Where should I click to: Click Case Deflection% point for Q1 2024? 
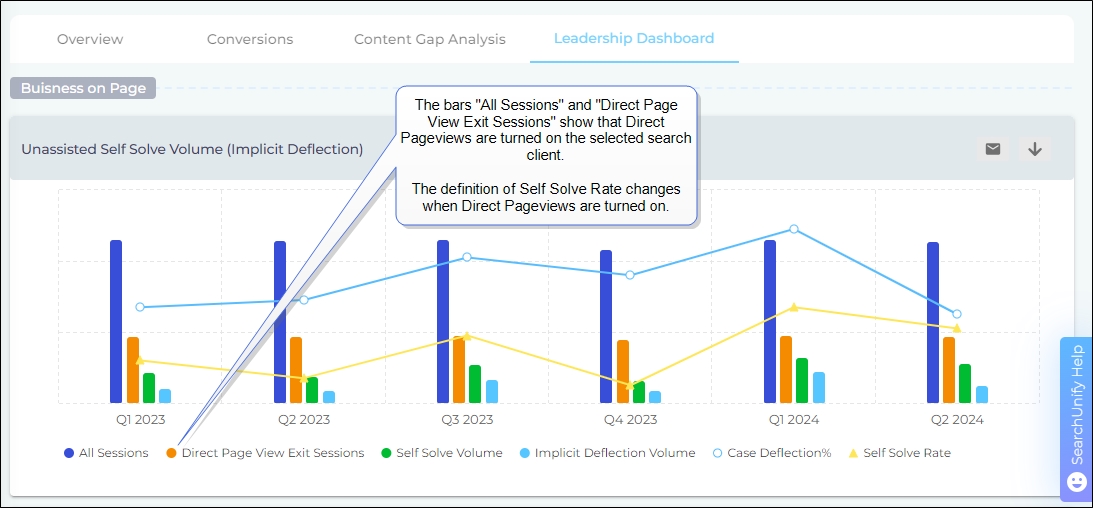pyautogui.click(x=794, y=229)
